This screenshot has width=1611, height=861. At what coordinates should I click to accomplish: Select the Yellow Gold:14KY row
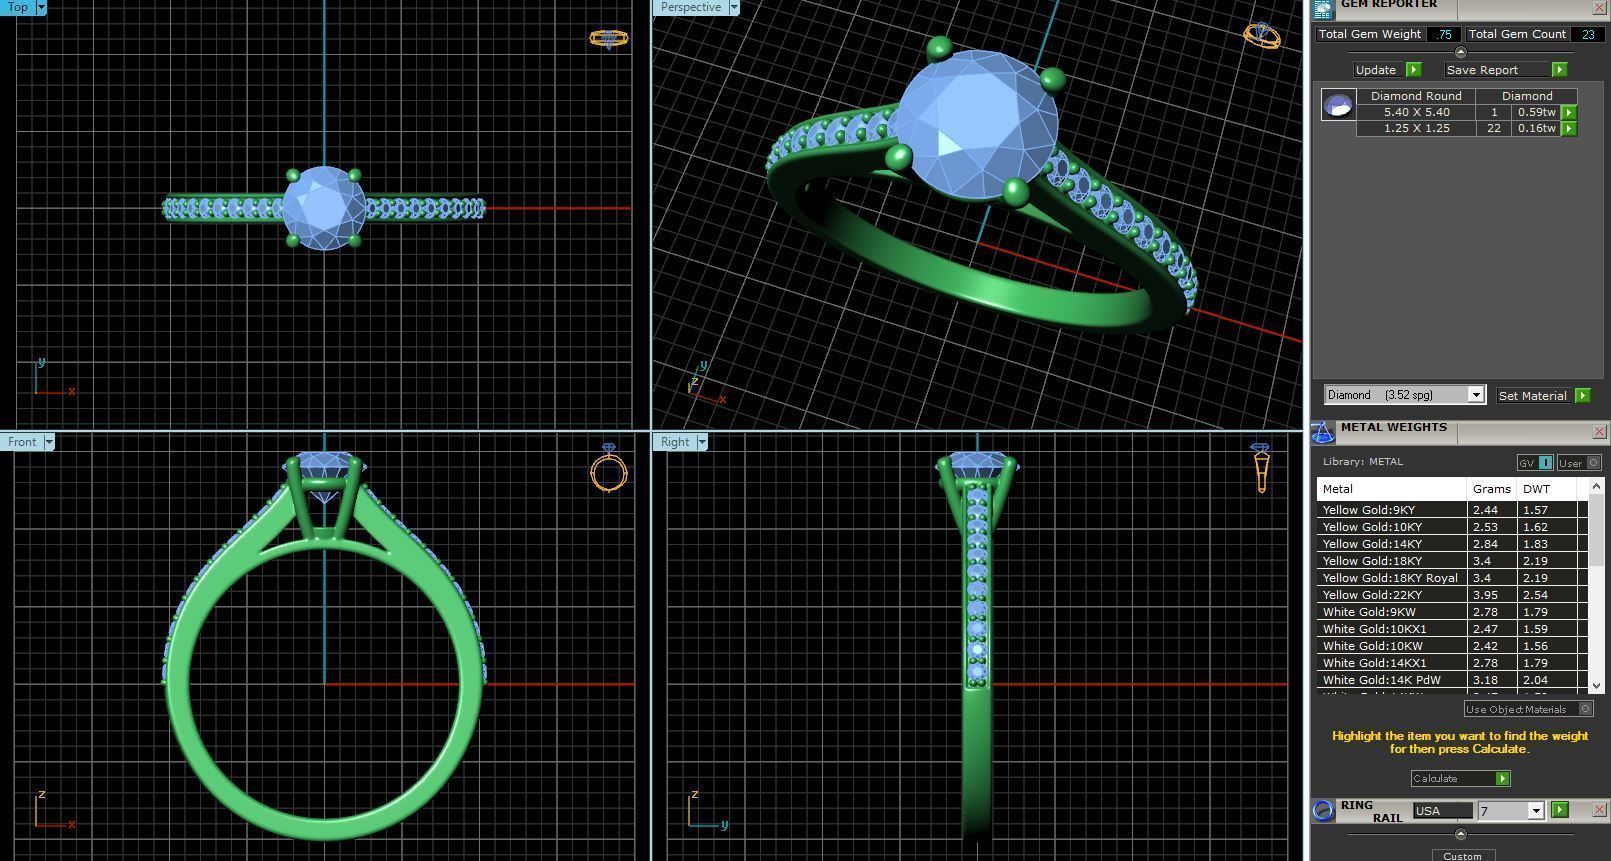pos(1452,544)
